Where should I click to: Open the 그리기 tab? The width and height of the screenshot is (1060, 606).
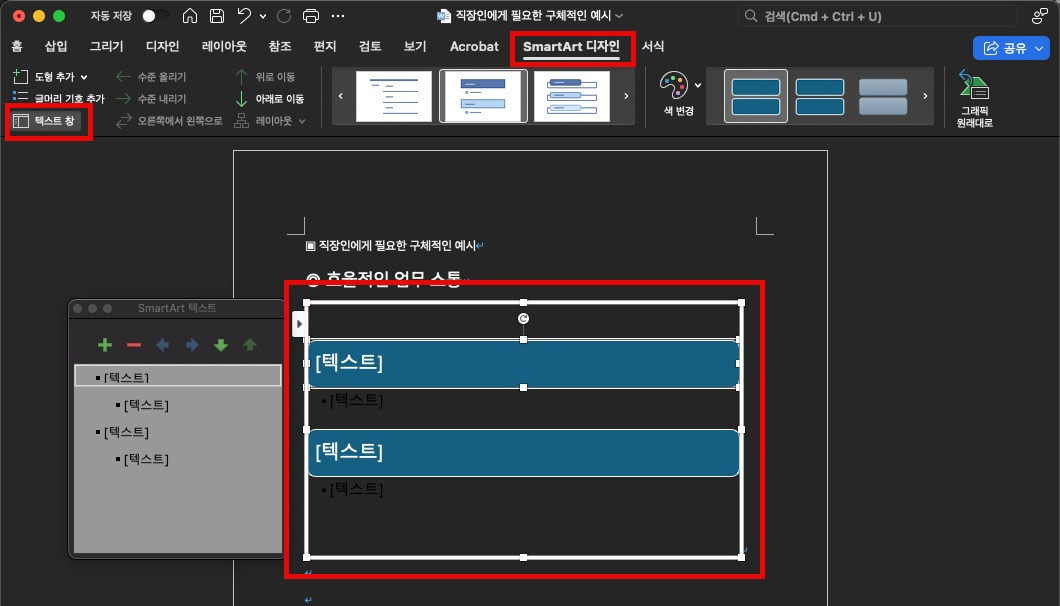tap(107, 46)
